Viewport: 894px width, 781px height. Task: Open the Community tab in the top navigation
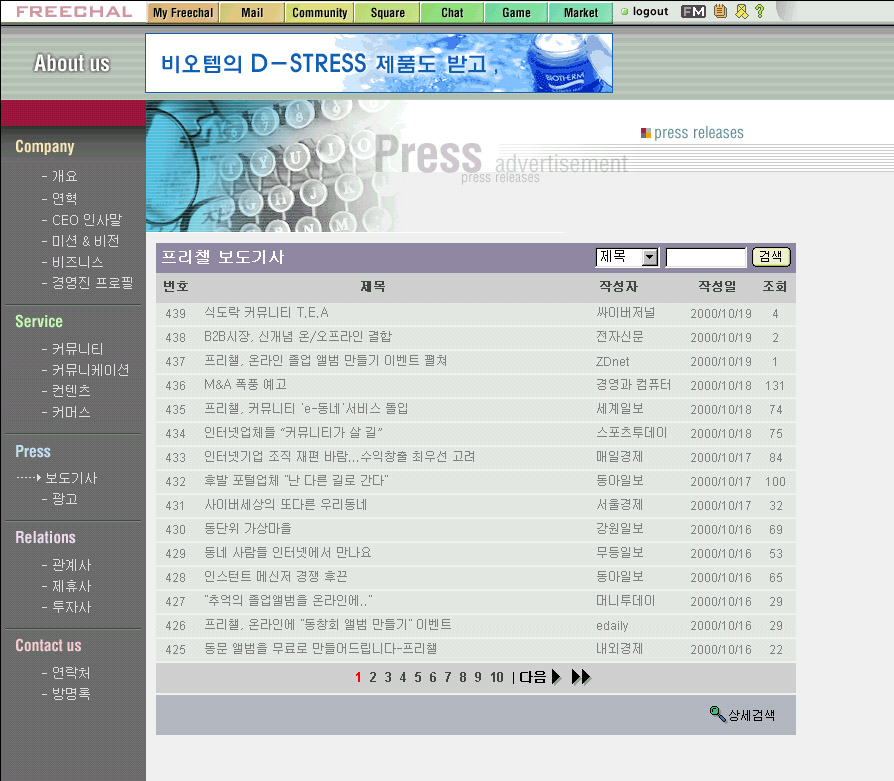(319, 13)
